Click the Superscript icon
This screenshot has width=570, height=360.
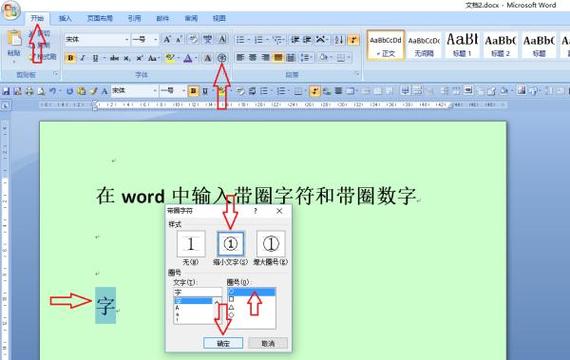139,58
